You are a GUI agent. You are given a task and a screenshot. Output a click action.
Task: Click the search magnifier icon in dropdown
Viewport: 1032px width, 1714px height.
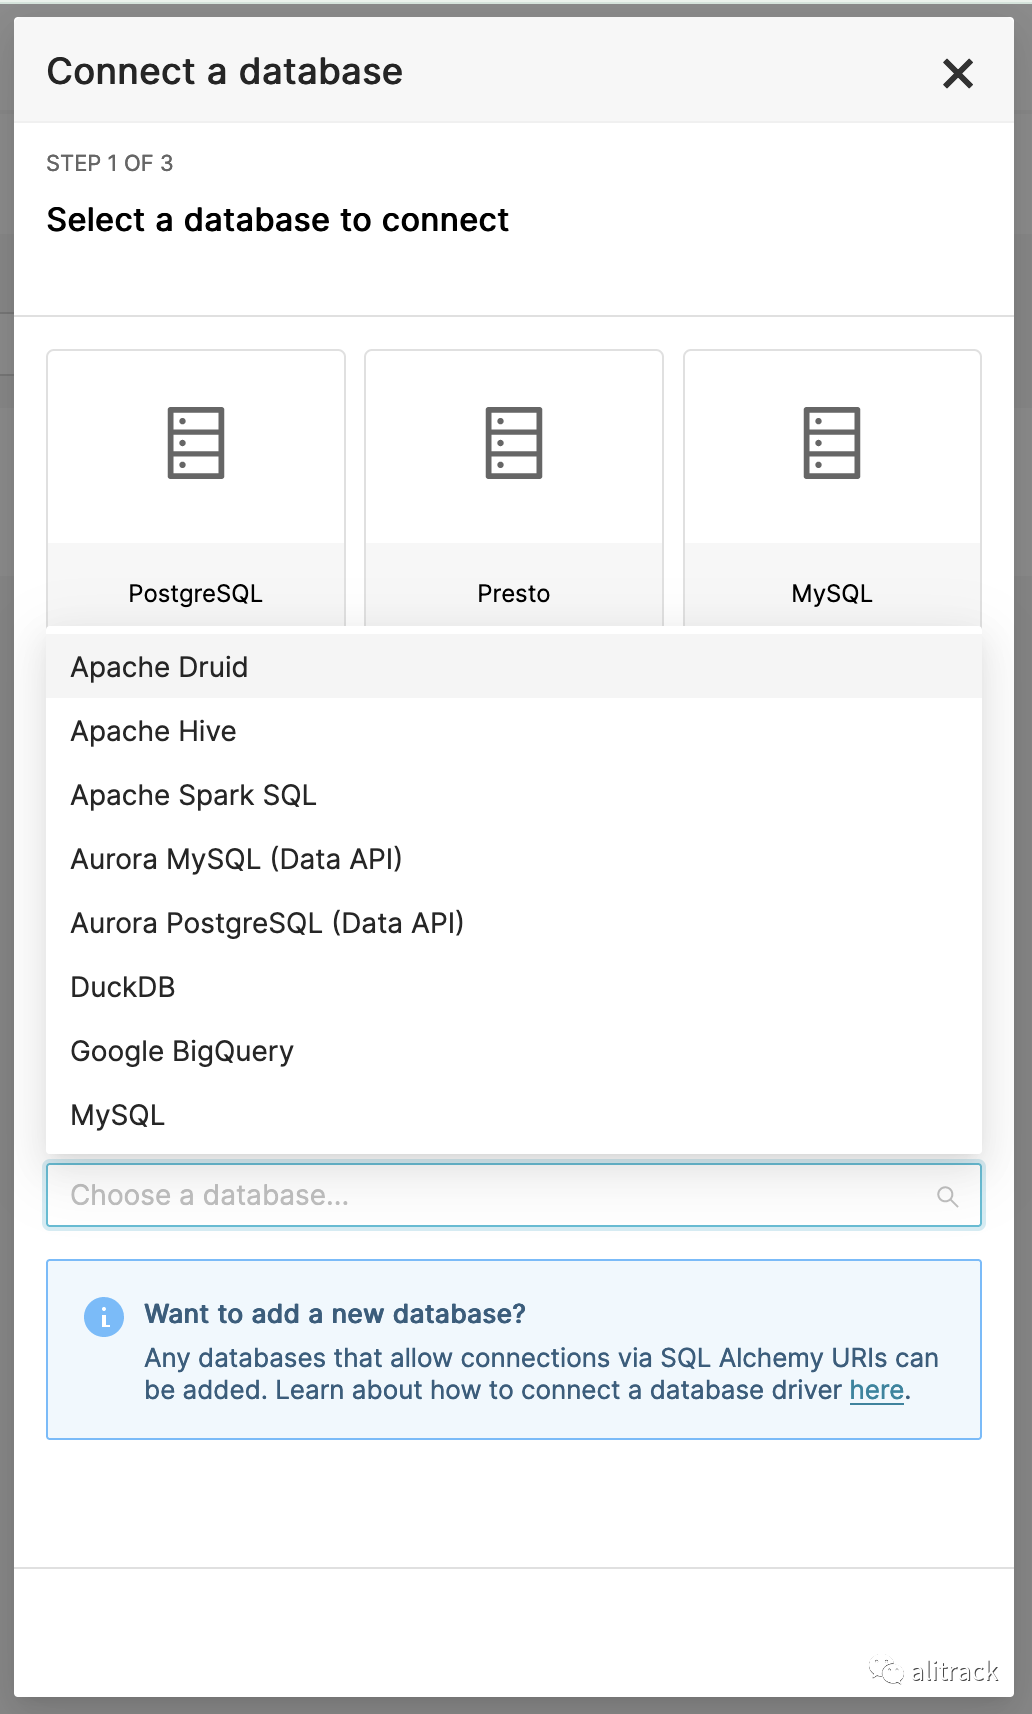point(947,1196)
